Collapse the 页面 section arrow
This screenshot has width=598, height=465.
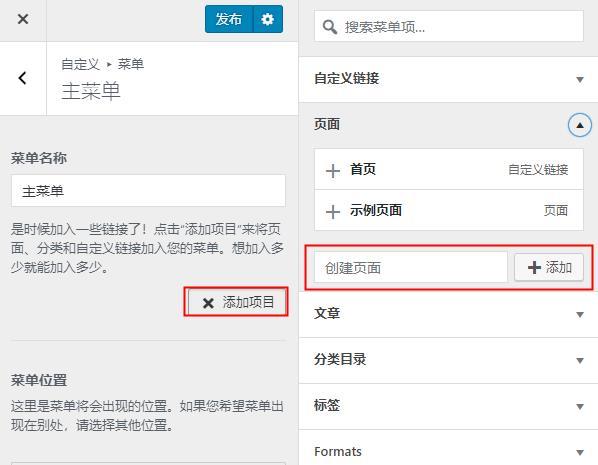pyautogui.click(x=580, y=125)
